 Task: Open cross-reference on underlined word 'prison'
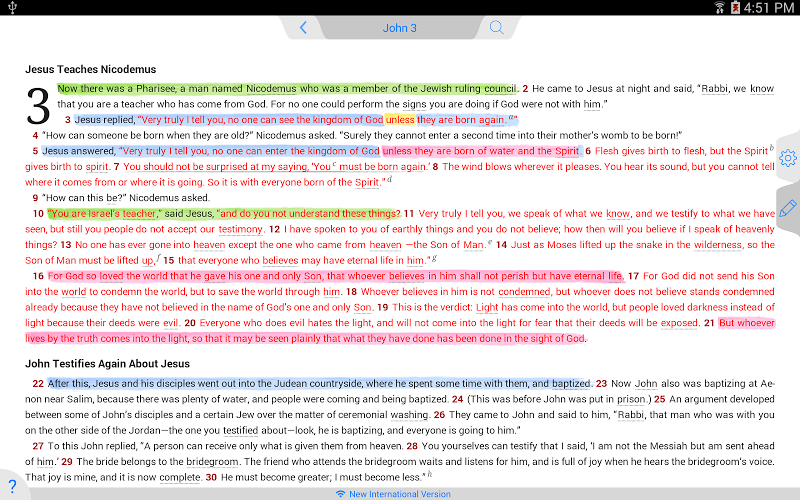tap(631, 399)
